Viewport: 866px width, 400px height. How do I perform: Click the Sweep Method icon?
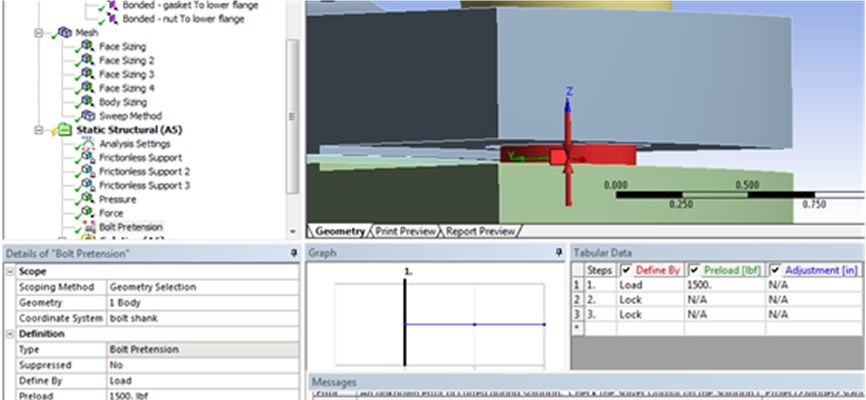click(x=87, y=115)
